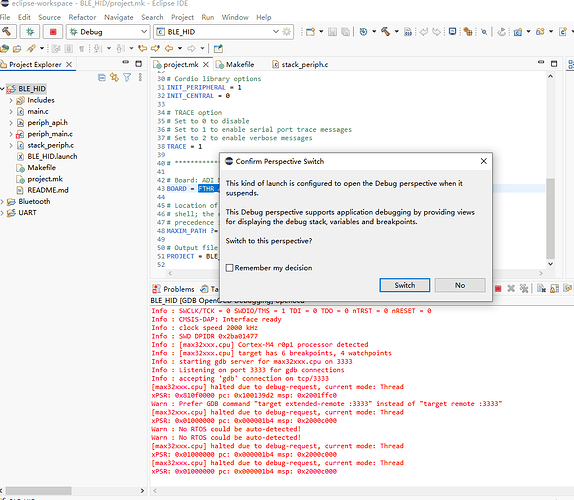
Task: Open the New wizard dropdown arrow
Action: (321, 32)
